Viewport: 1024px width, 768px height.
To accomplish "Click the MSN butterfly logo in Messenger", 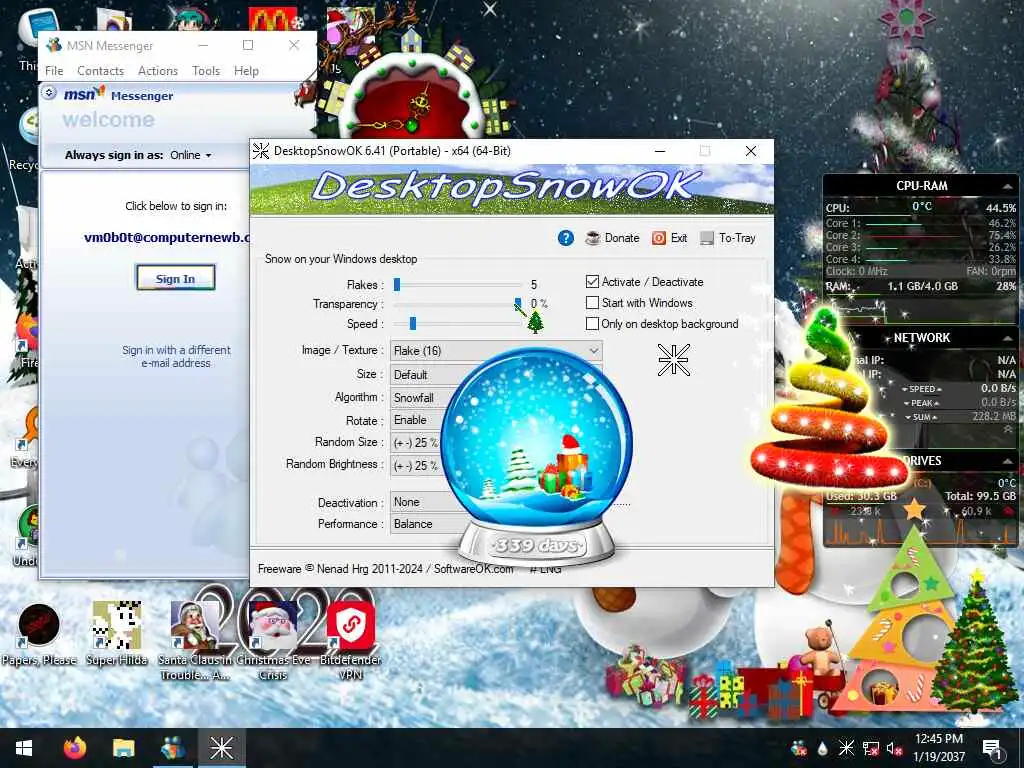I will coord(84,95).
